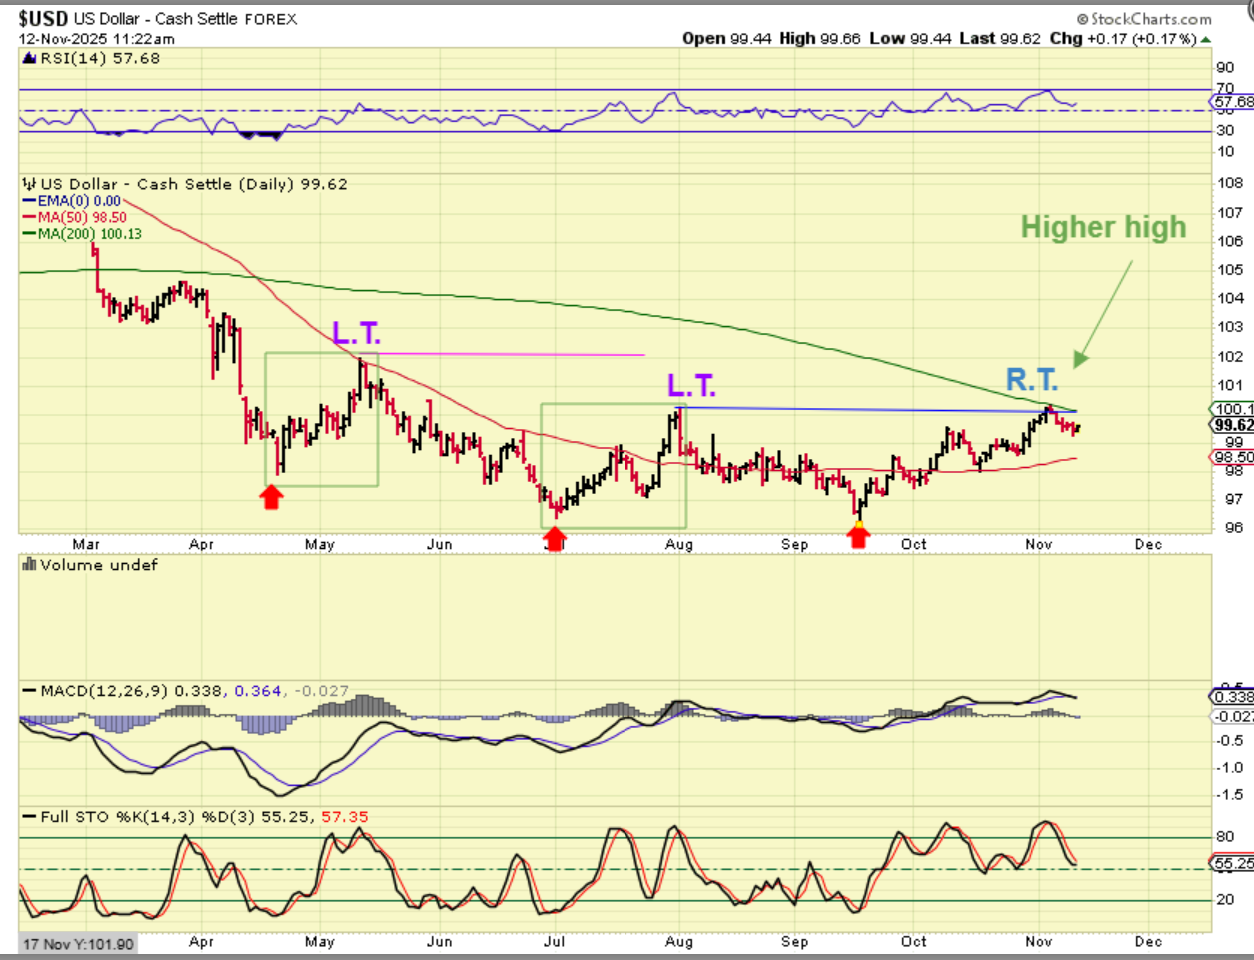The image size is (1254, 960).
Task: Click the MACD(12,26,9) line legend icon
Action: point(30,691)
